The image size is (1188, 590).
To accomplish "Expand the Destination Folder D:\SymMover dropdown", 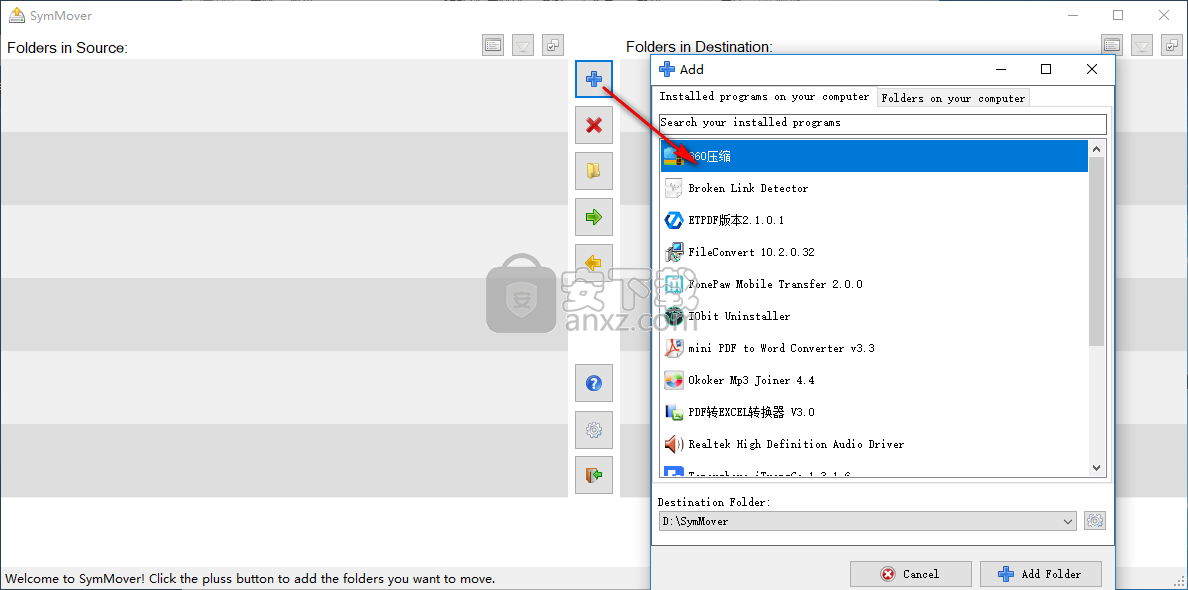I will (x=1068, y=521).
